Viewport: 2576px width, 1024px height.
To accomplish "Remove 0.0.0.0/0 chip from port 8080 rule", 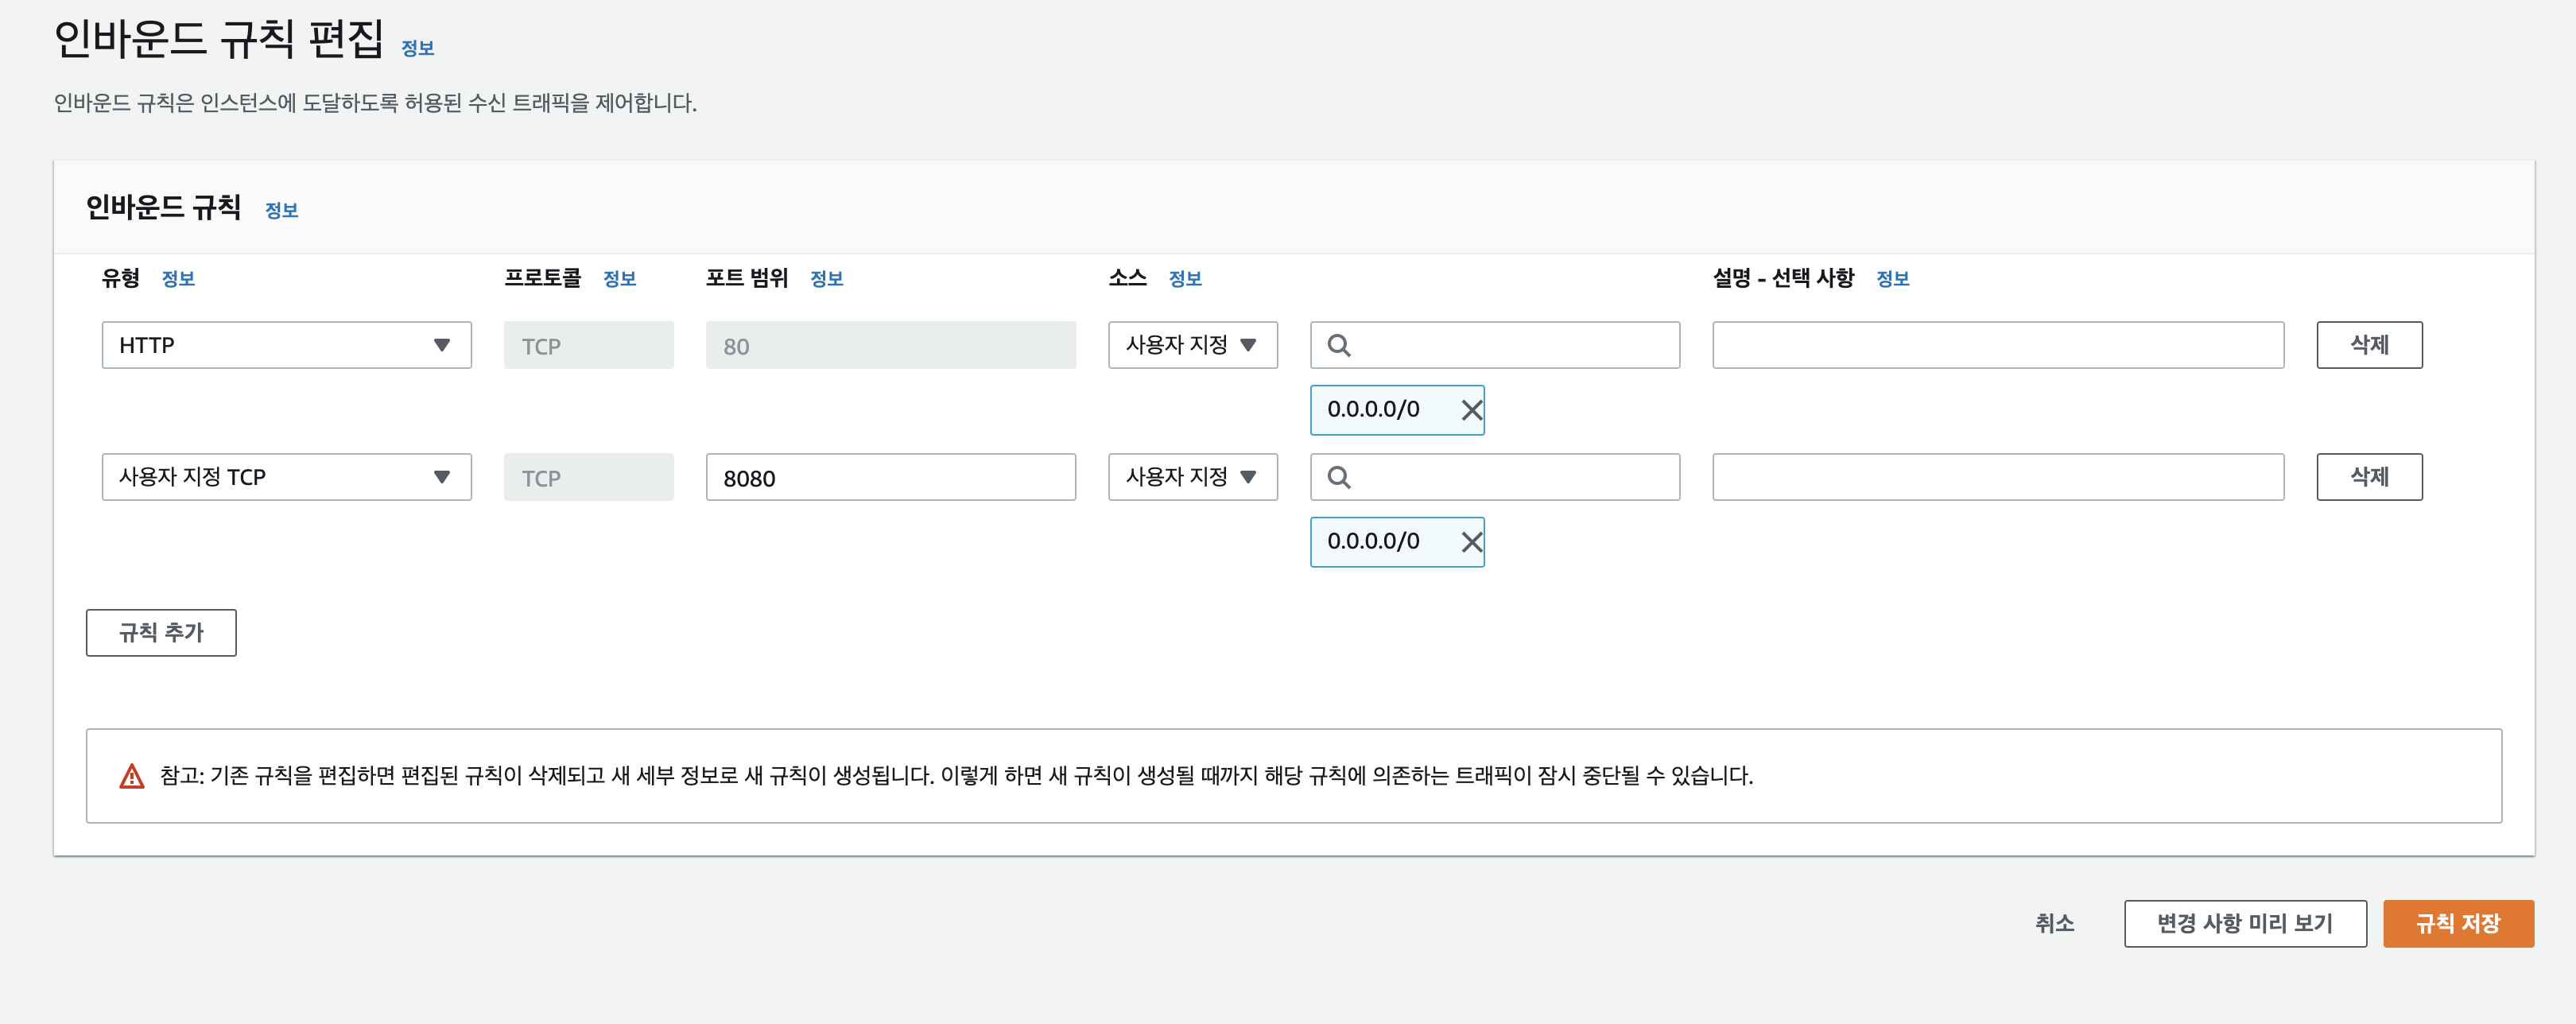I will [1471, 542].
